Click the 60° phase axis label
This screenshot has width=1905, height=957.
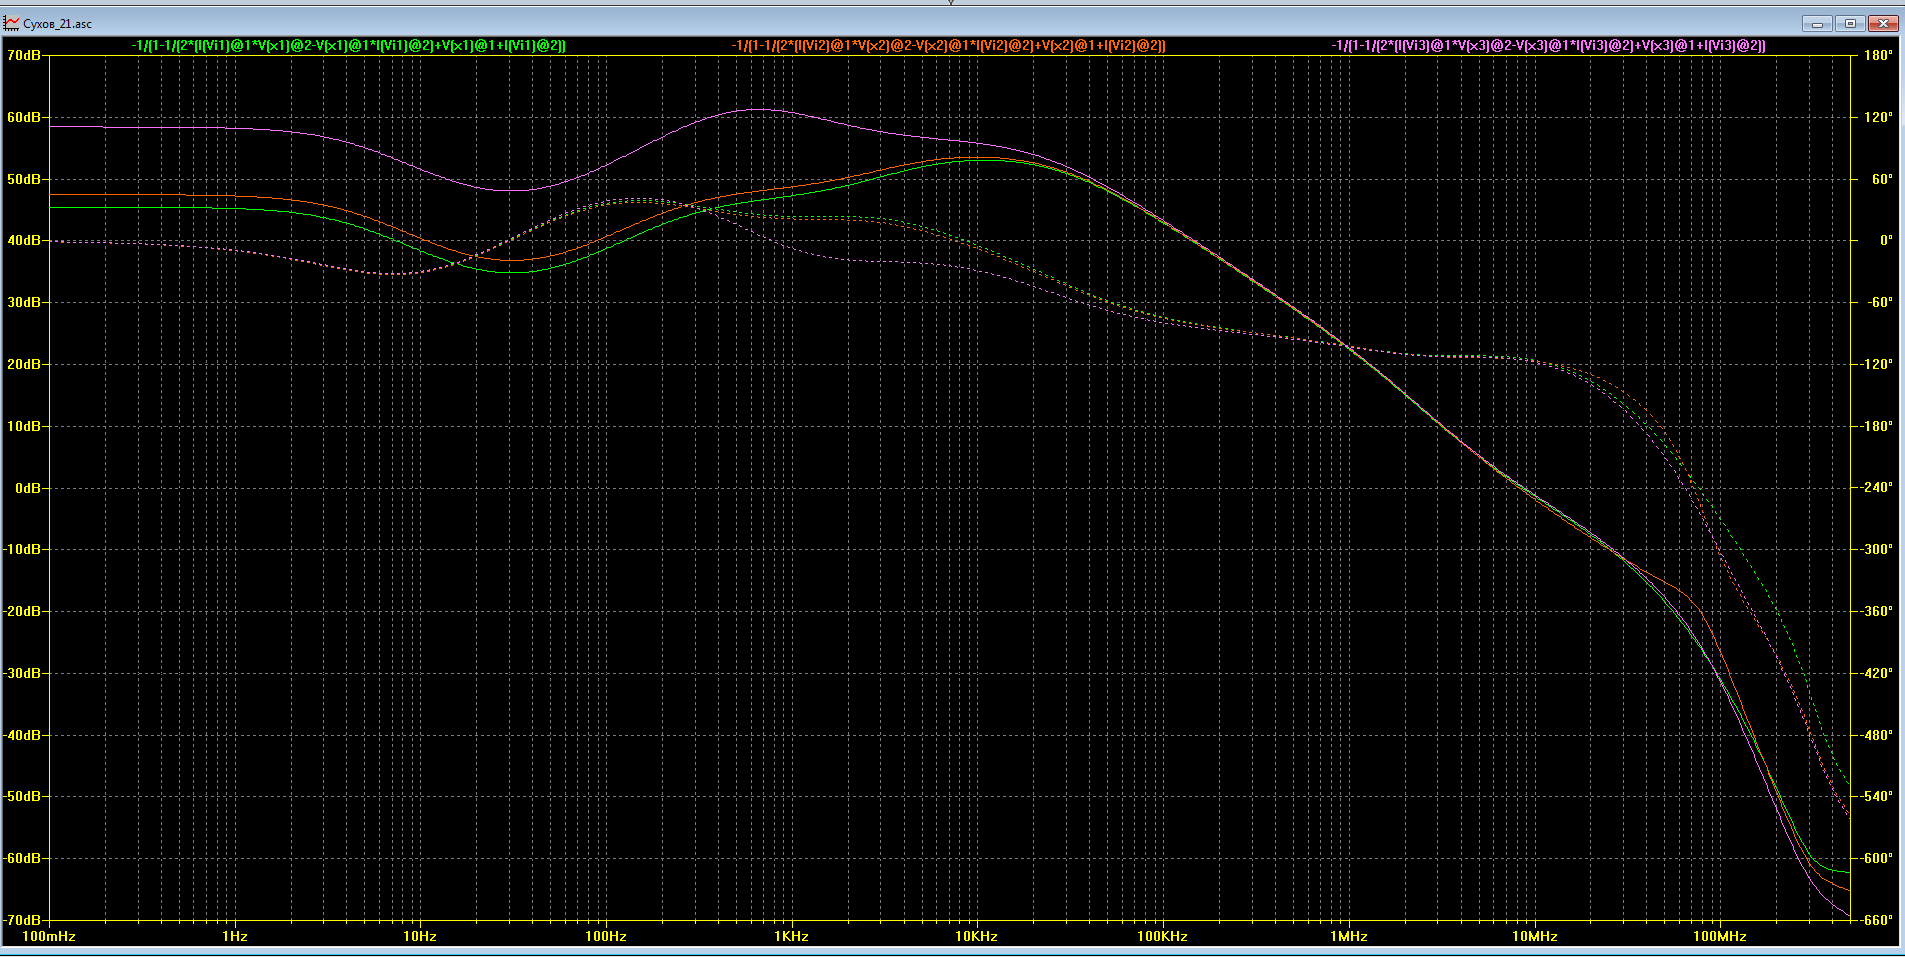coord(1882,179)
